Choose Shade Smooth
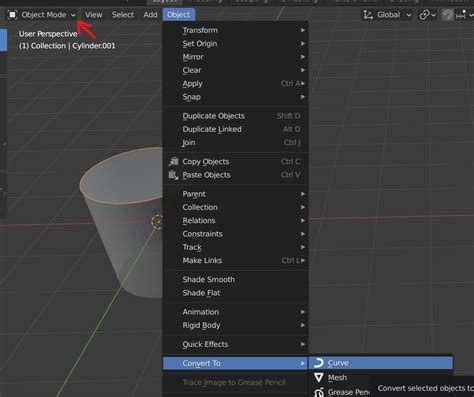474x397 pixels. pyautogui.click(x=236, y=280)
